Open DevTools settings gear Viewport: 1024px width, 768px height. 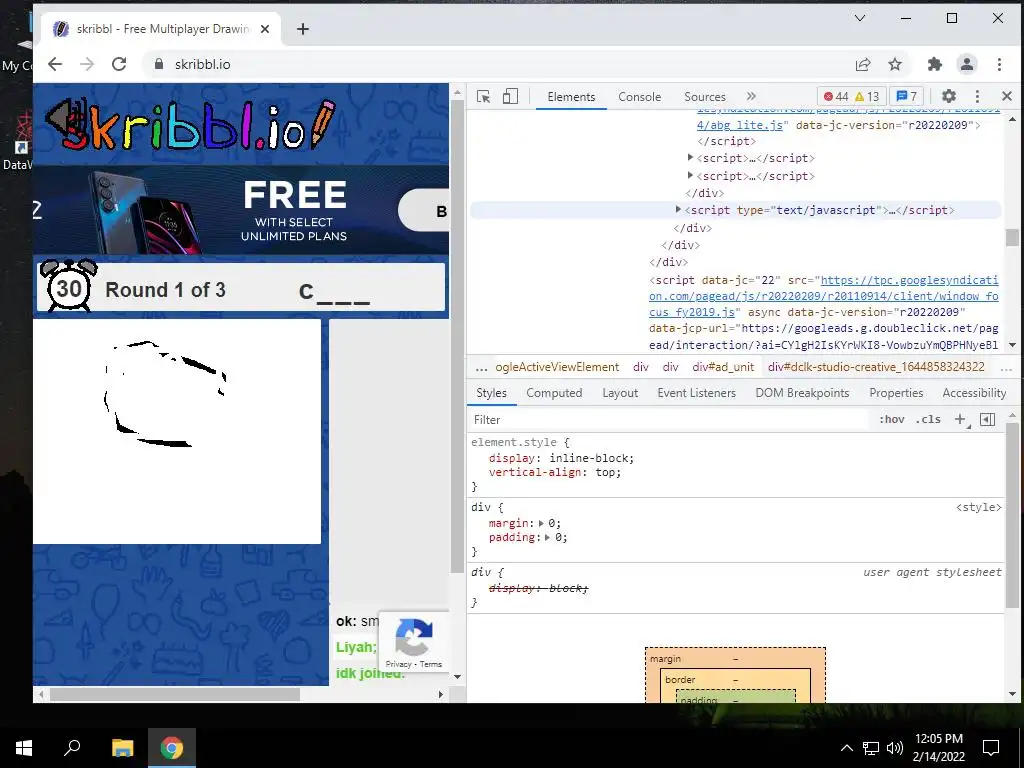point(948,97)
